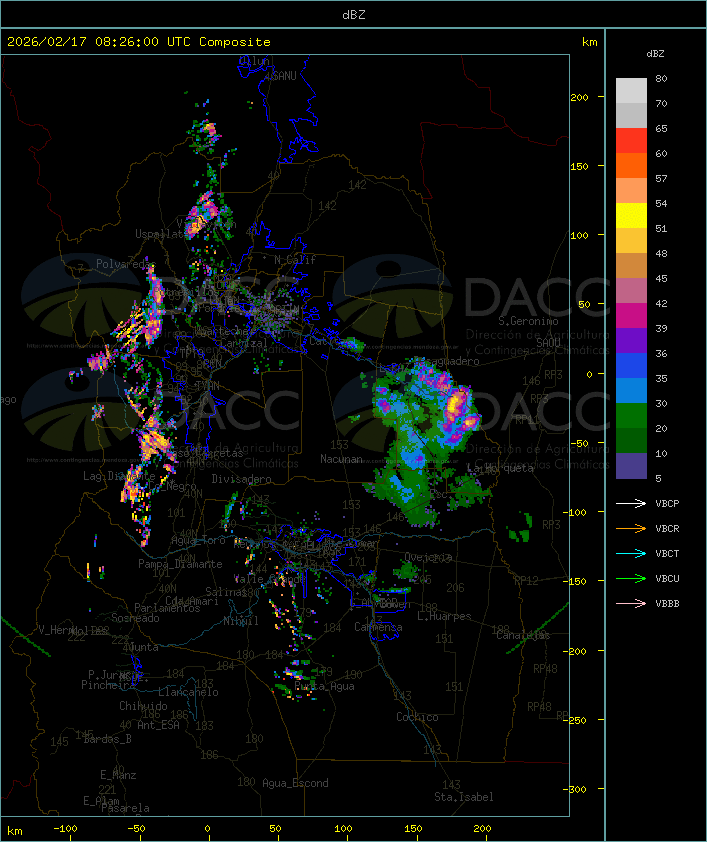Screen dimensions: 707x842
Task: Select the VBCP legend label
Action: click(x=667, y=504)
